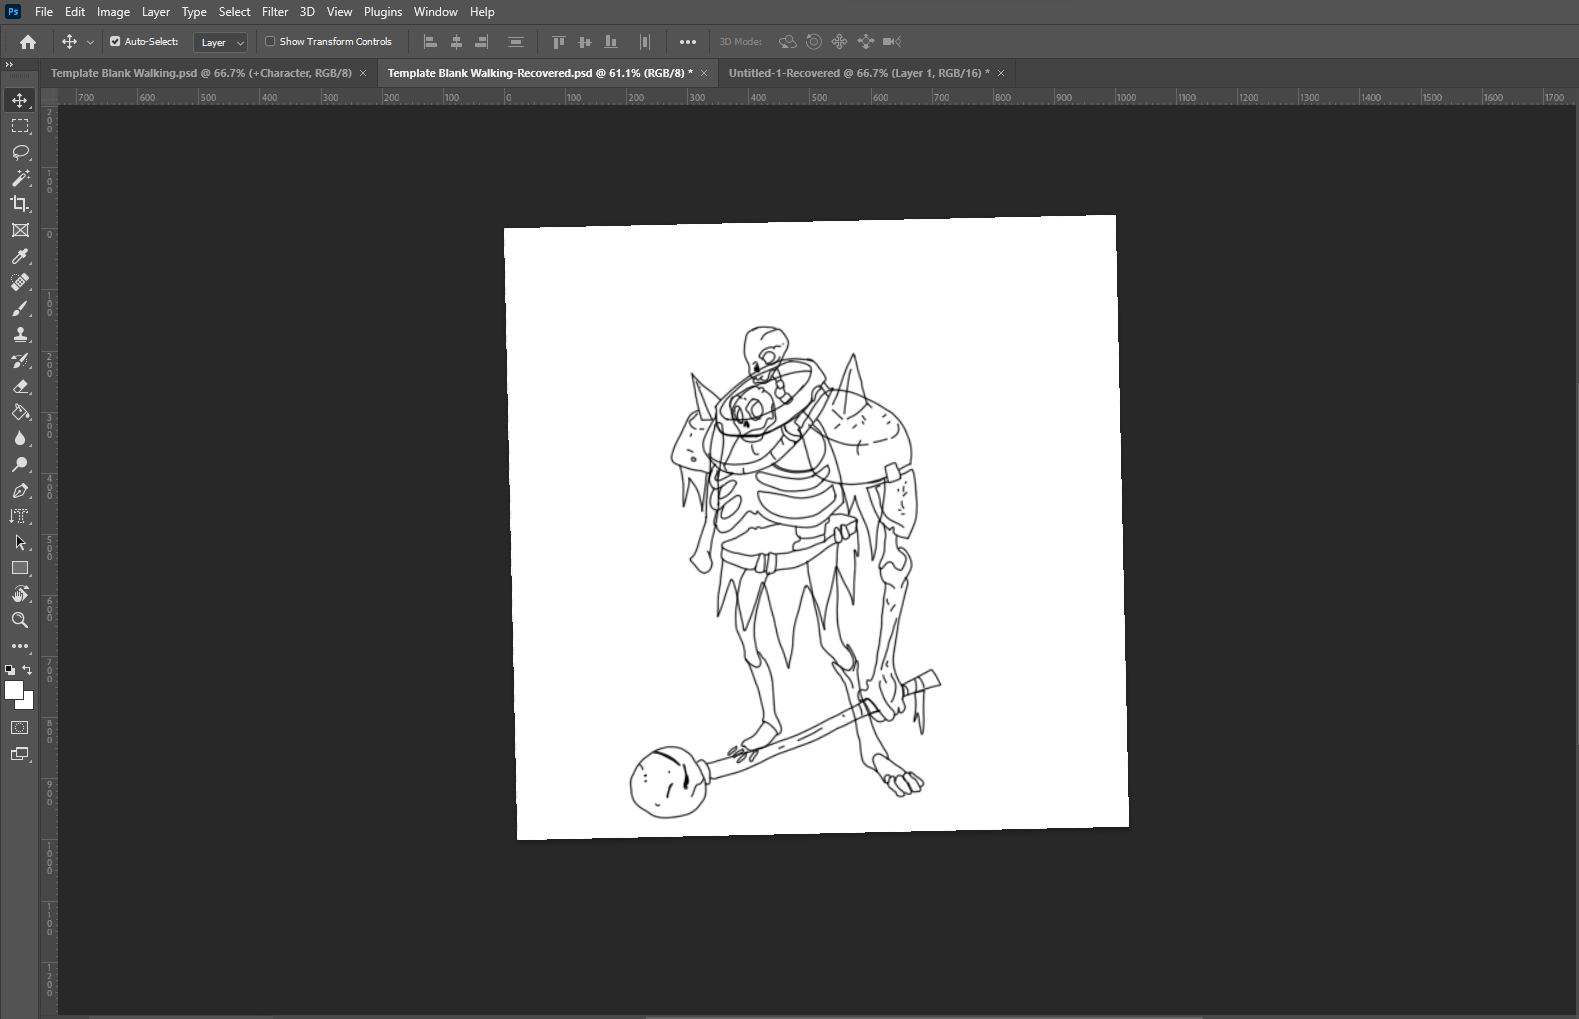This screenshot has height=1019, width=1579.
Task: Select the Pen tool
Action: (x=20, y=490)
